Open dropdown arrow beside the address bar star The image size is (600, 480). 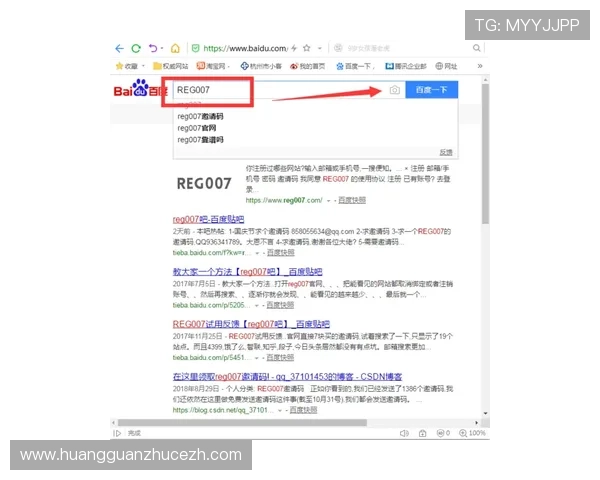point(320,48)
